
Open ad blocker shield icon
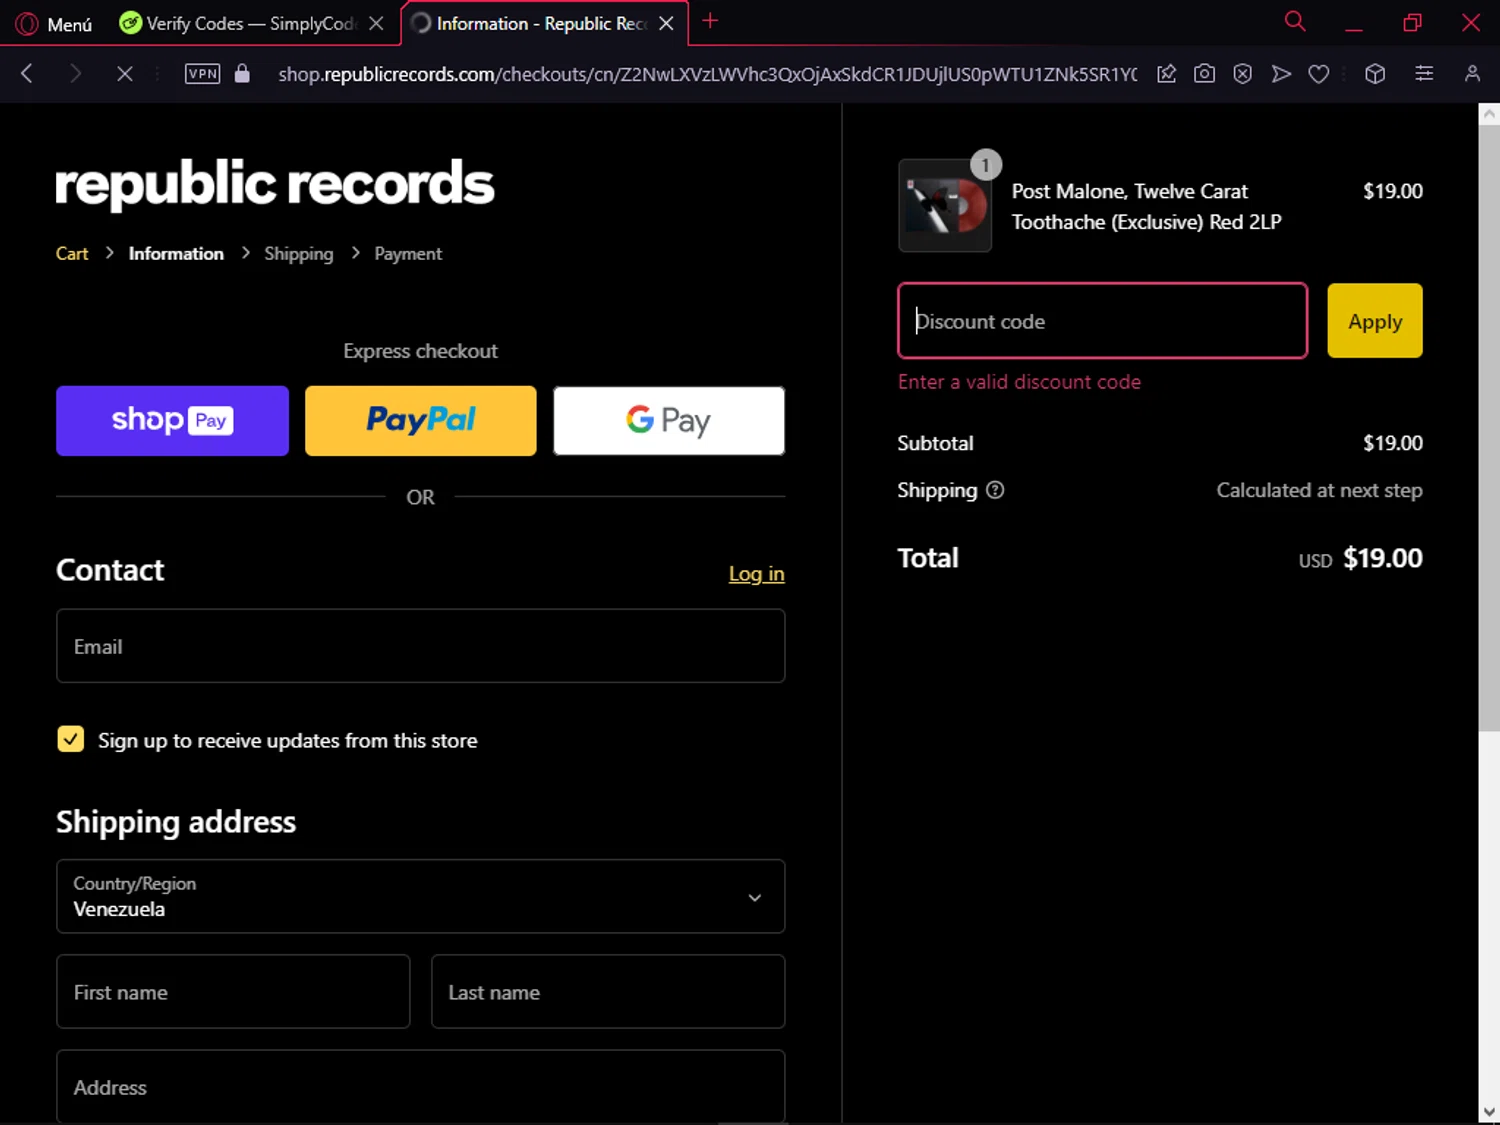click(1242, 73)
